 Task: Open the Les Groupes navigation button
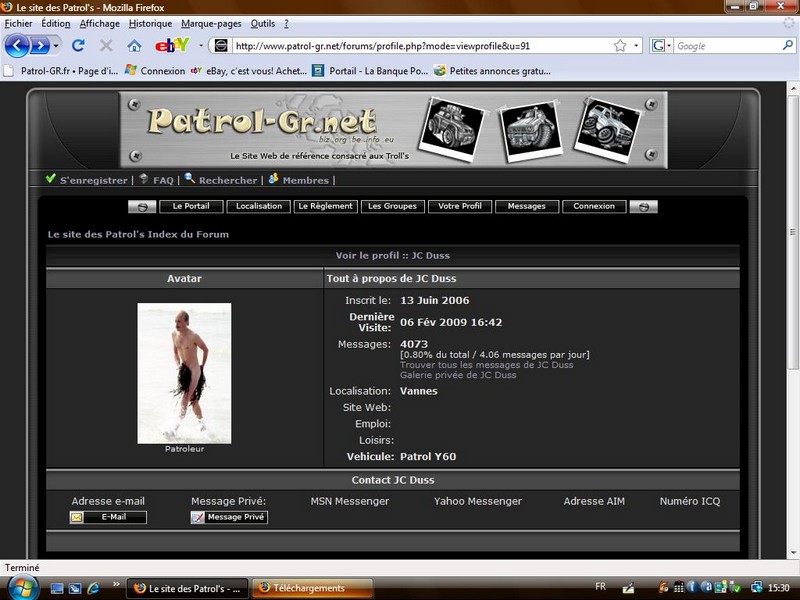(x=392, y=206)
